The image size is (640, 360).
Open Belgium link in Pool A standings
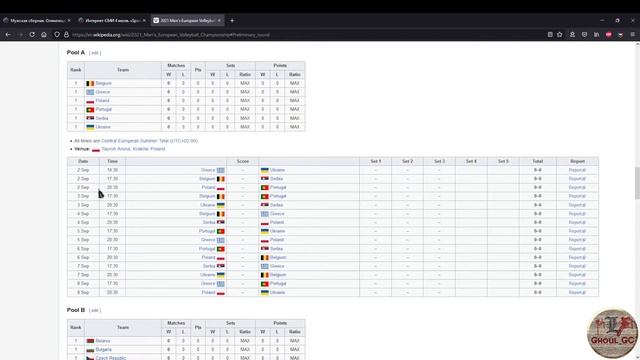click(104, 83)
